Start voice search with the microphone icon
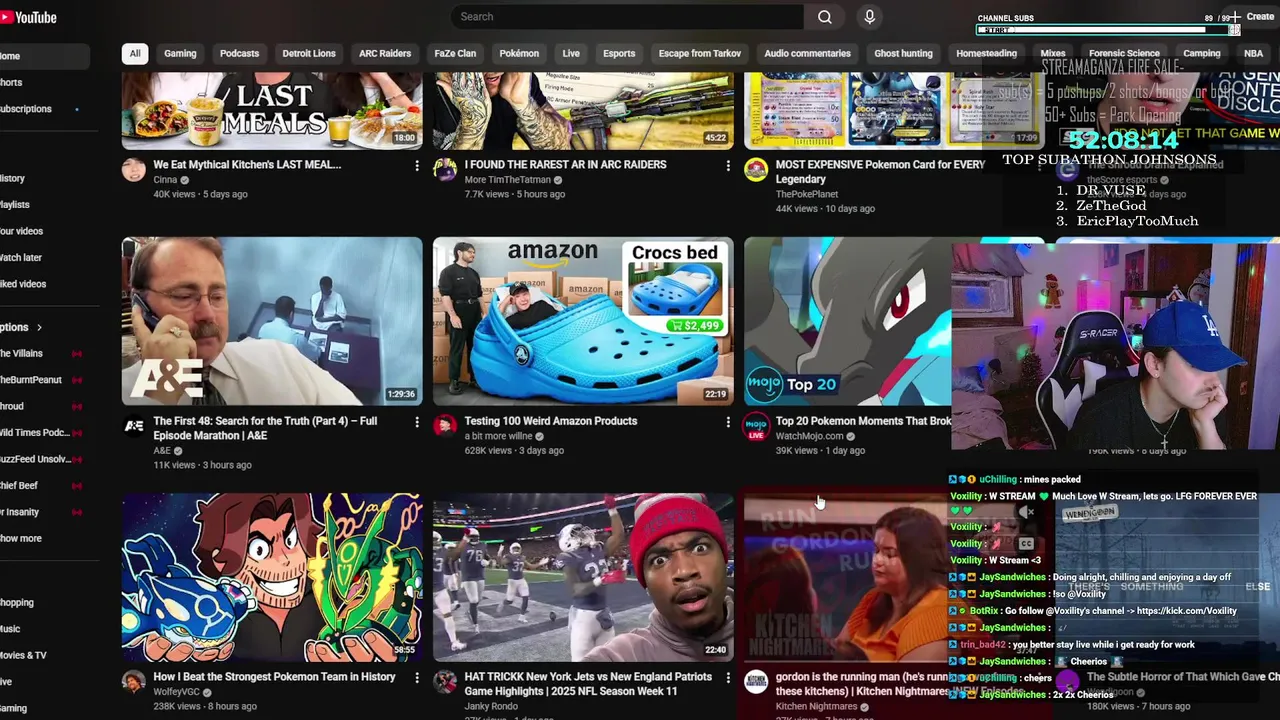 tap(869, 17)
